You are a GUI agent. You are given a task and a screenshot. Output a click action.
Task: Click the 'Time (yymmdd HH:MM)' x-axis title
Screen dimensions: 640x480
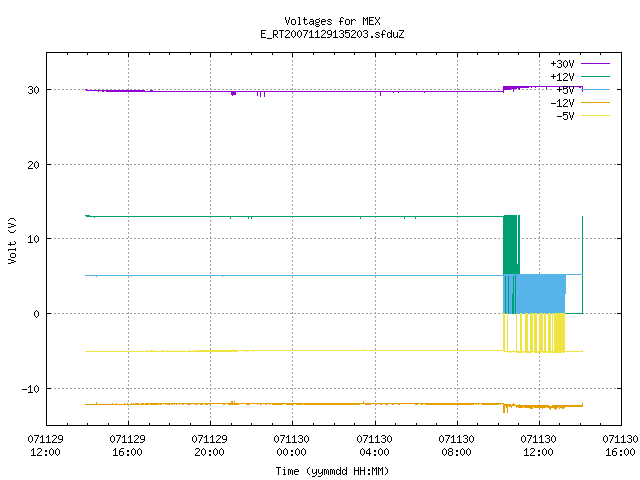332,471
